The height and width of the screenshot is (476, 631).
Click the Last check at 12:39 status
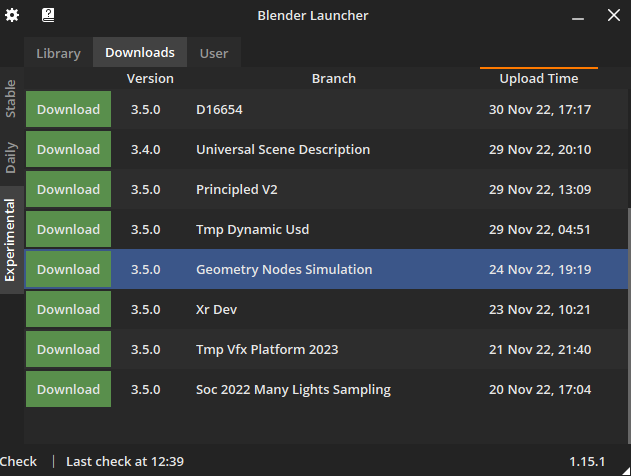[x=125, y=462]
